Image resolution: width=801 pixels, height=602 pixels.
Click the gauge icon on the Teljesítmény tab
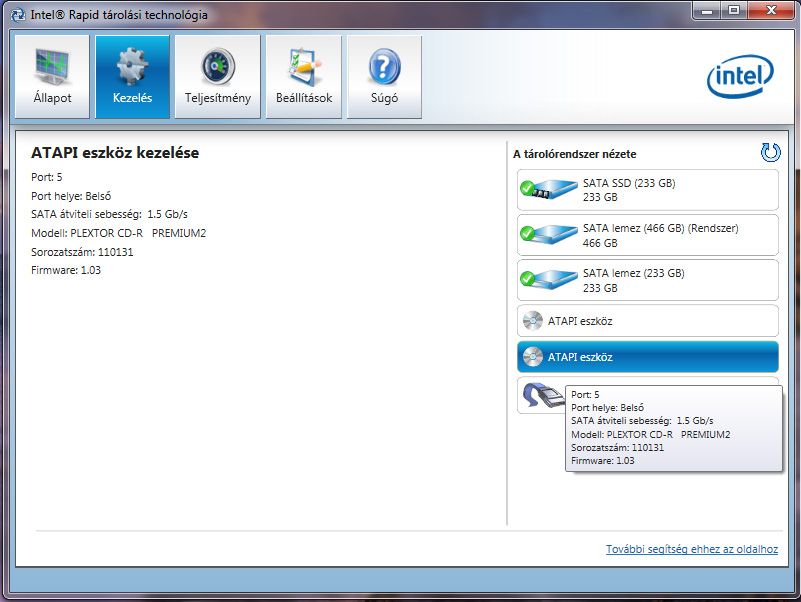pyautogui.click(x=218, y=66)
